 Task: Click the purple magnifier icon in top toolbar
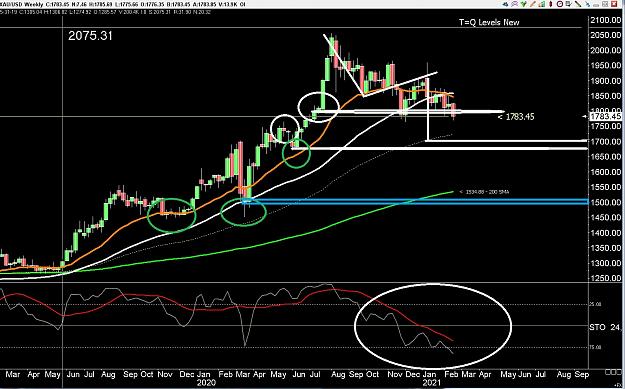pos(514,4)
